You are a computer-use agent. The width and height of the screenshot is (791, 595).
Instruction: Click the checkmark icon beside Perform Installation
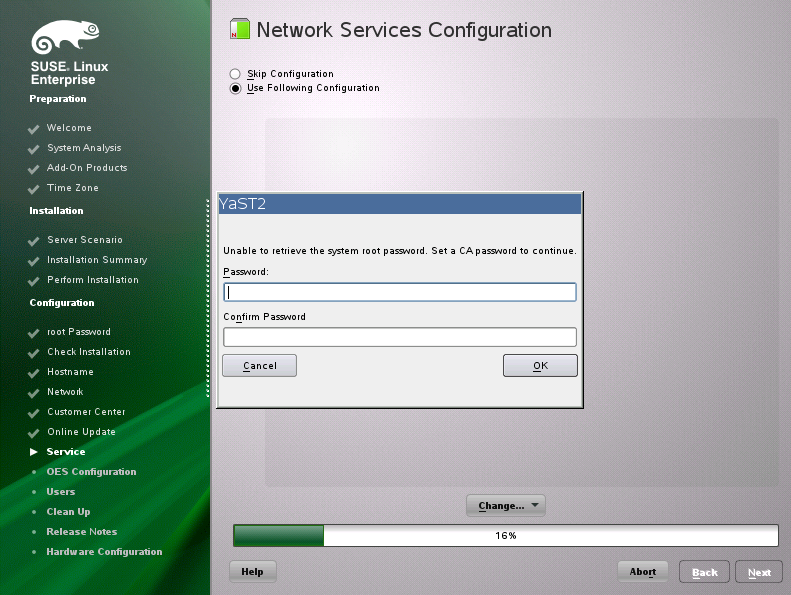point(33,281)
